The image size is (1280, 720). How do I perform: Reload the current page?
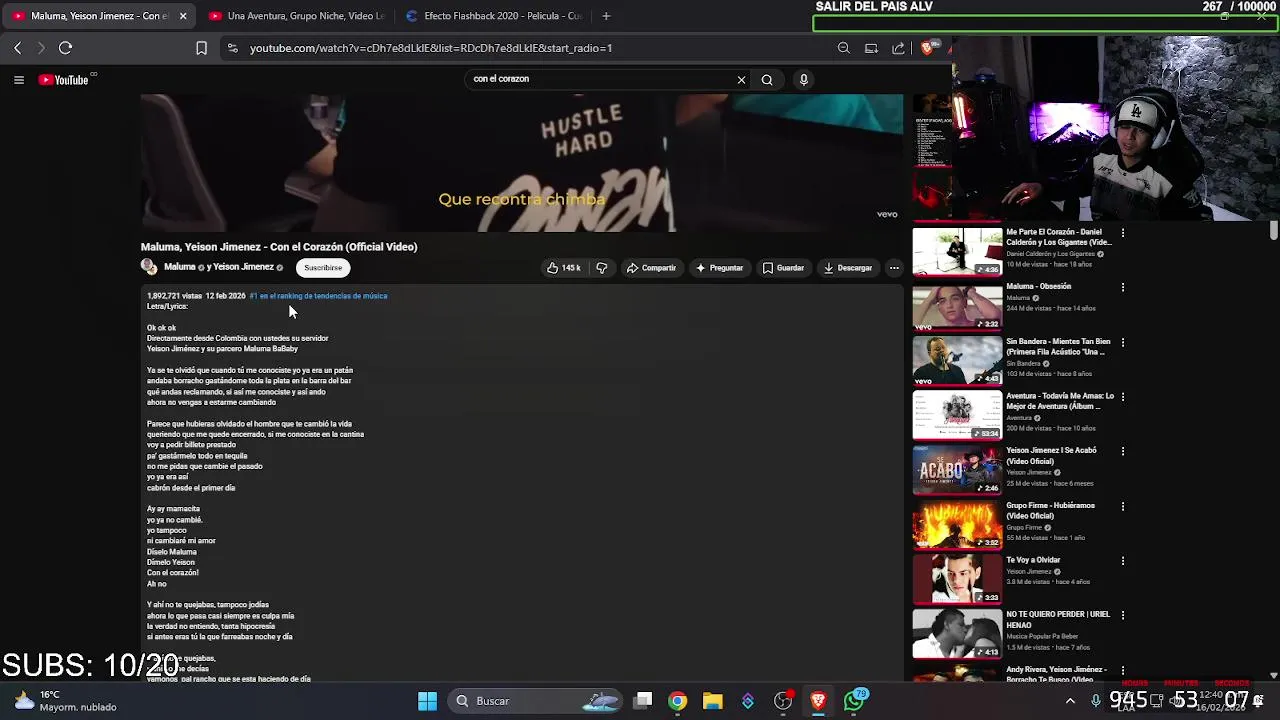66,48
